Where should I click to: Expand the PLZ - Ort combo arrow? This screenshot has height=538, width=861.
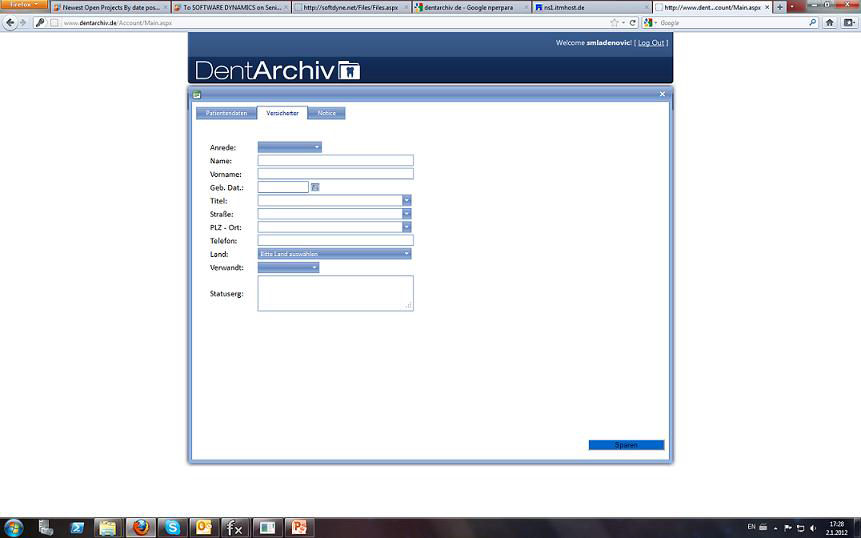click(x=406, y=227)
